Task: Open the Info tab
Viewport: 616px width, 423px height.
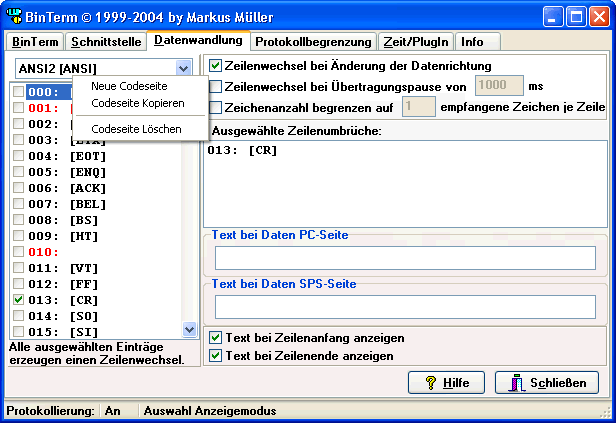Action: (472, 42)
